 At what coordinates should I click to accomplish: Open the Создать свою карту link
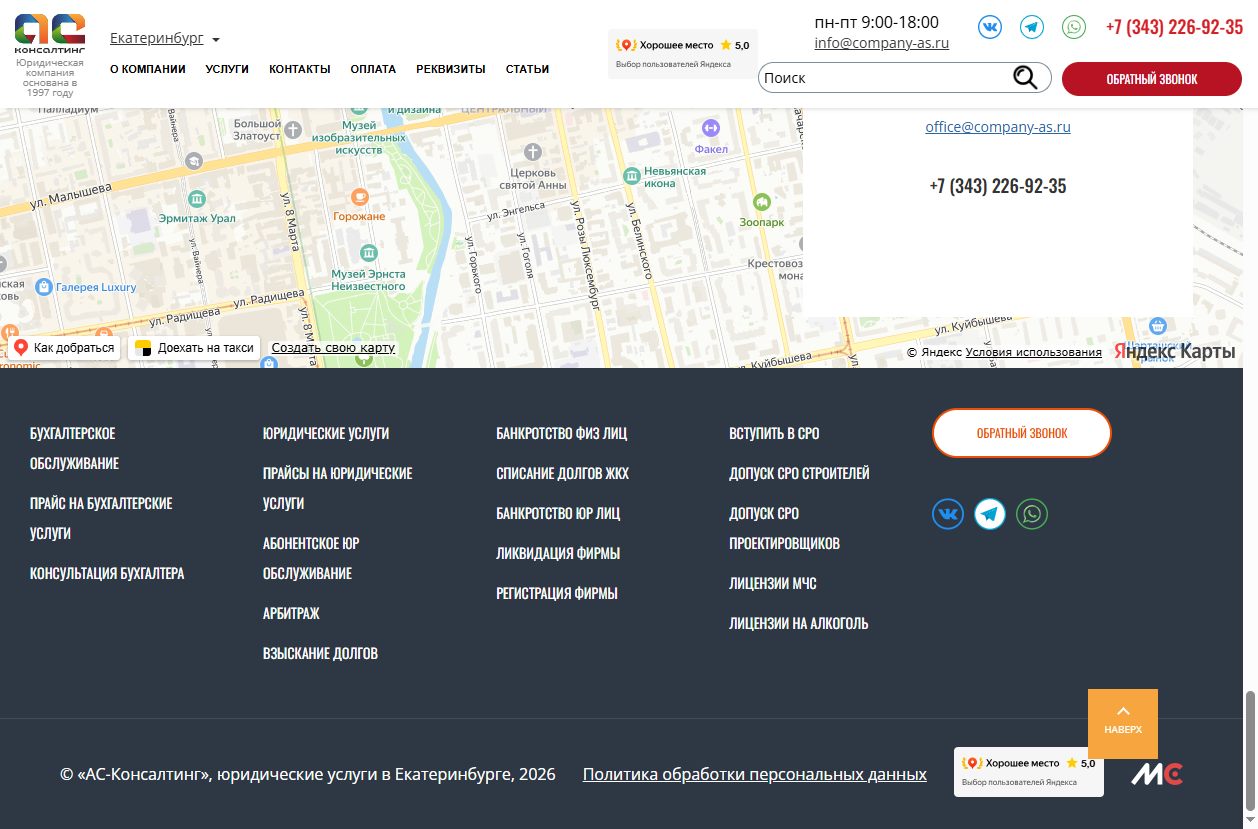click(333, 348)
